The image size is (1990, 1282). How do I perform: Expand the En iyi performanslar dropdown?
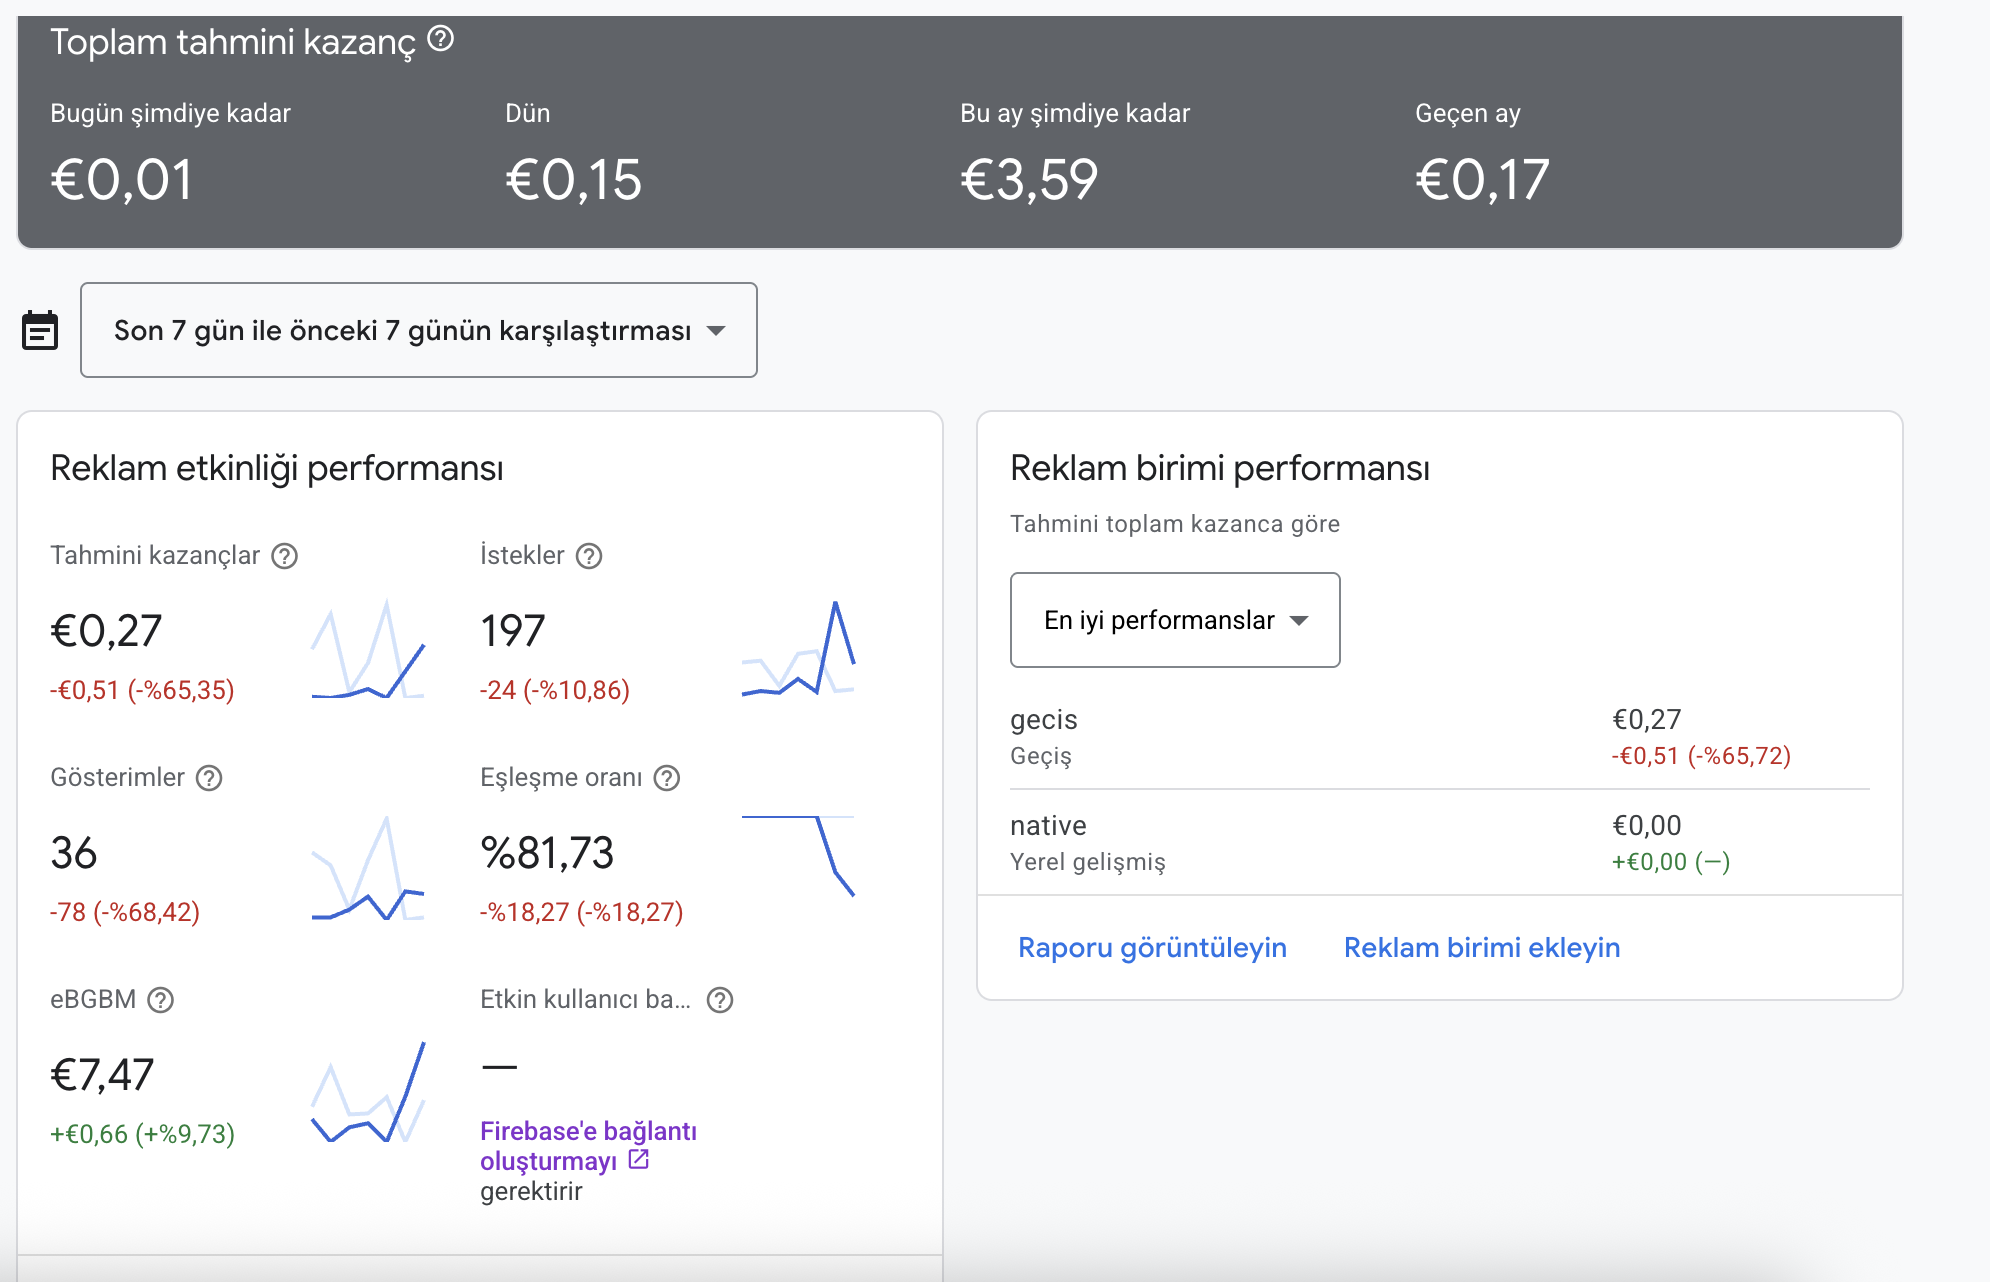1175,620
